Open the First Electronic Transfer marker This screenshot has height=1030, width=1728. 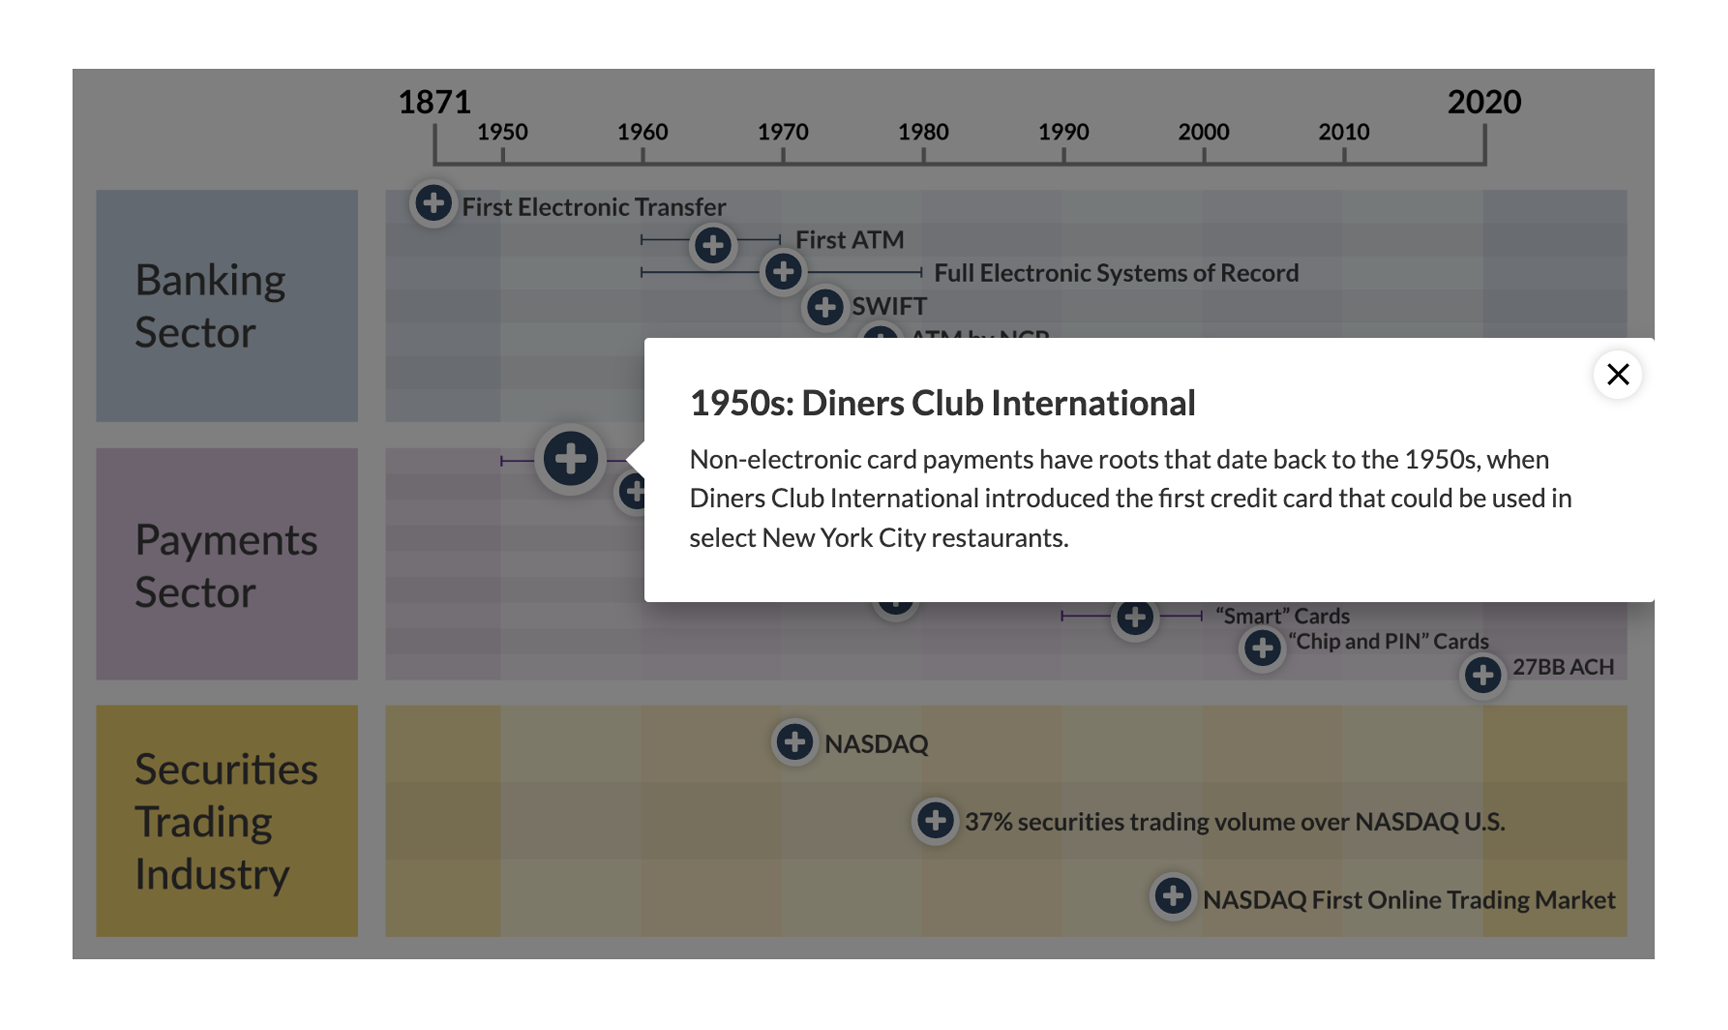click(x=433, y=204)
